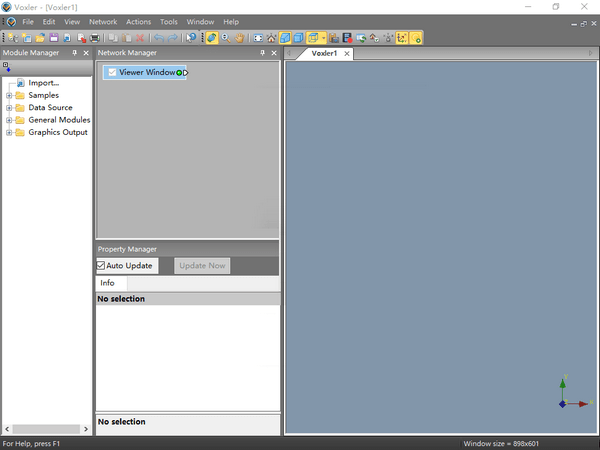Click expand-all icon in Module Manager
The height and width of the screenshot is (450, 600).
pos(7,67)
